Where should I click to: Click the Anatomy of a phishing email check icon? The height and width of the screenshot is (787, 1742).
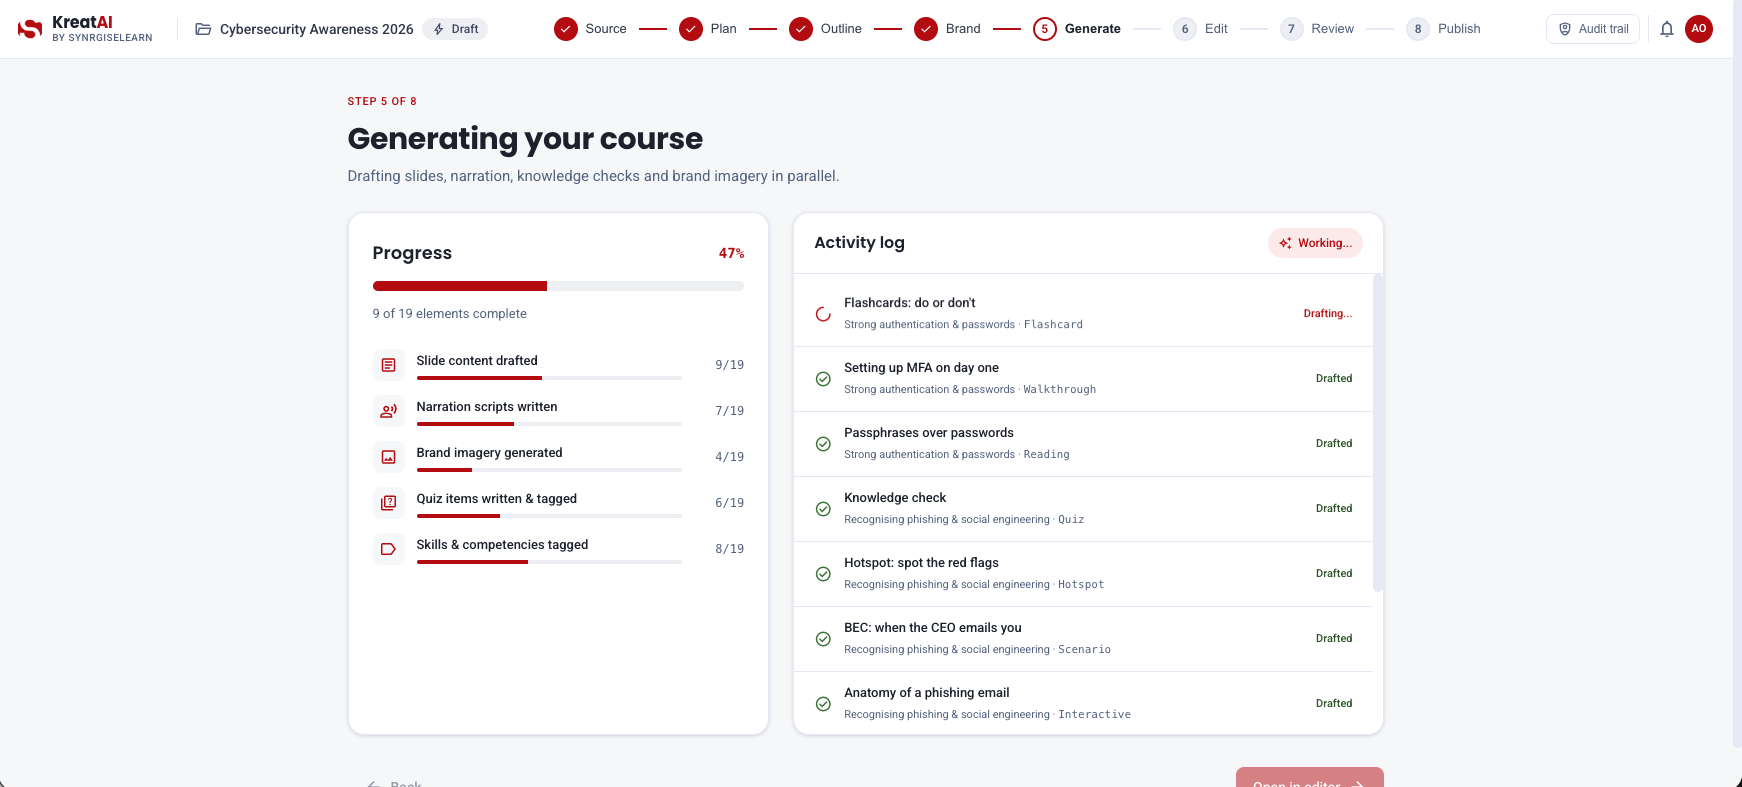click(823, 704)
